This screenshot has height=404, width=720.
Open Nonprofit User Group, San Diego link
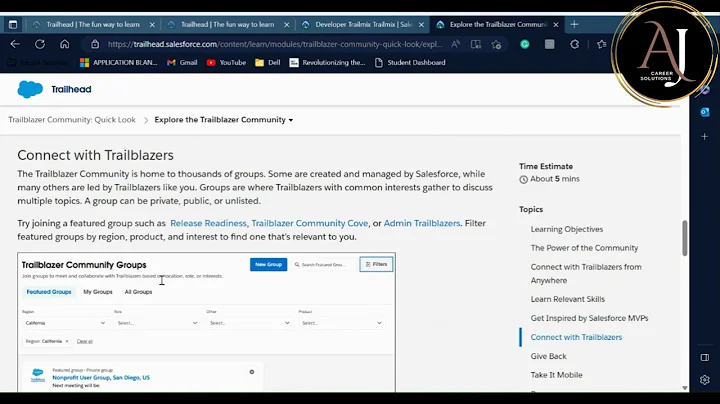coord(101,377)
